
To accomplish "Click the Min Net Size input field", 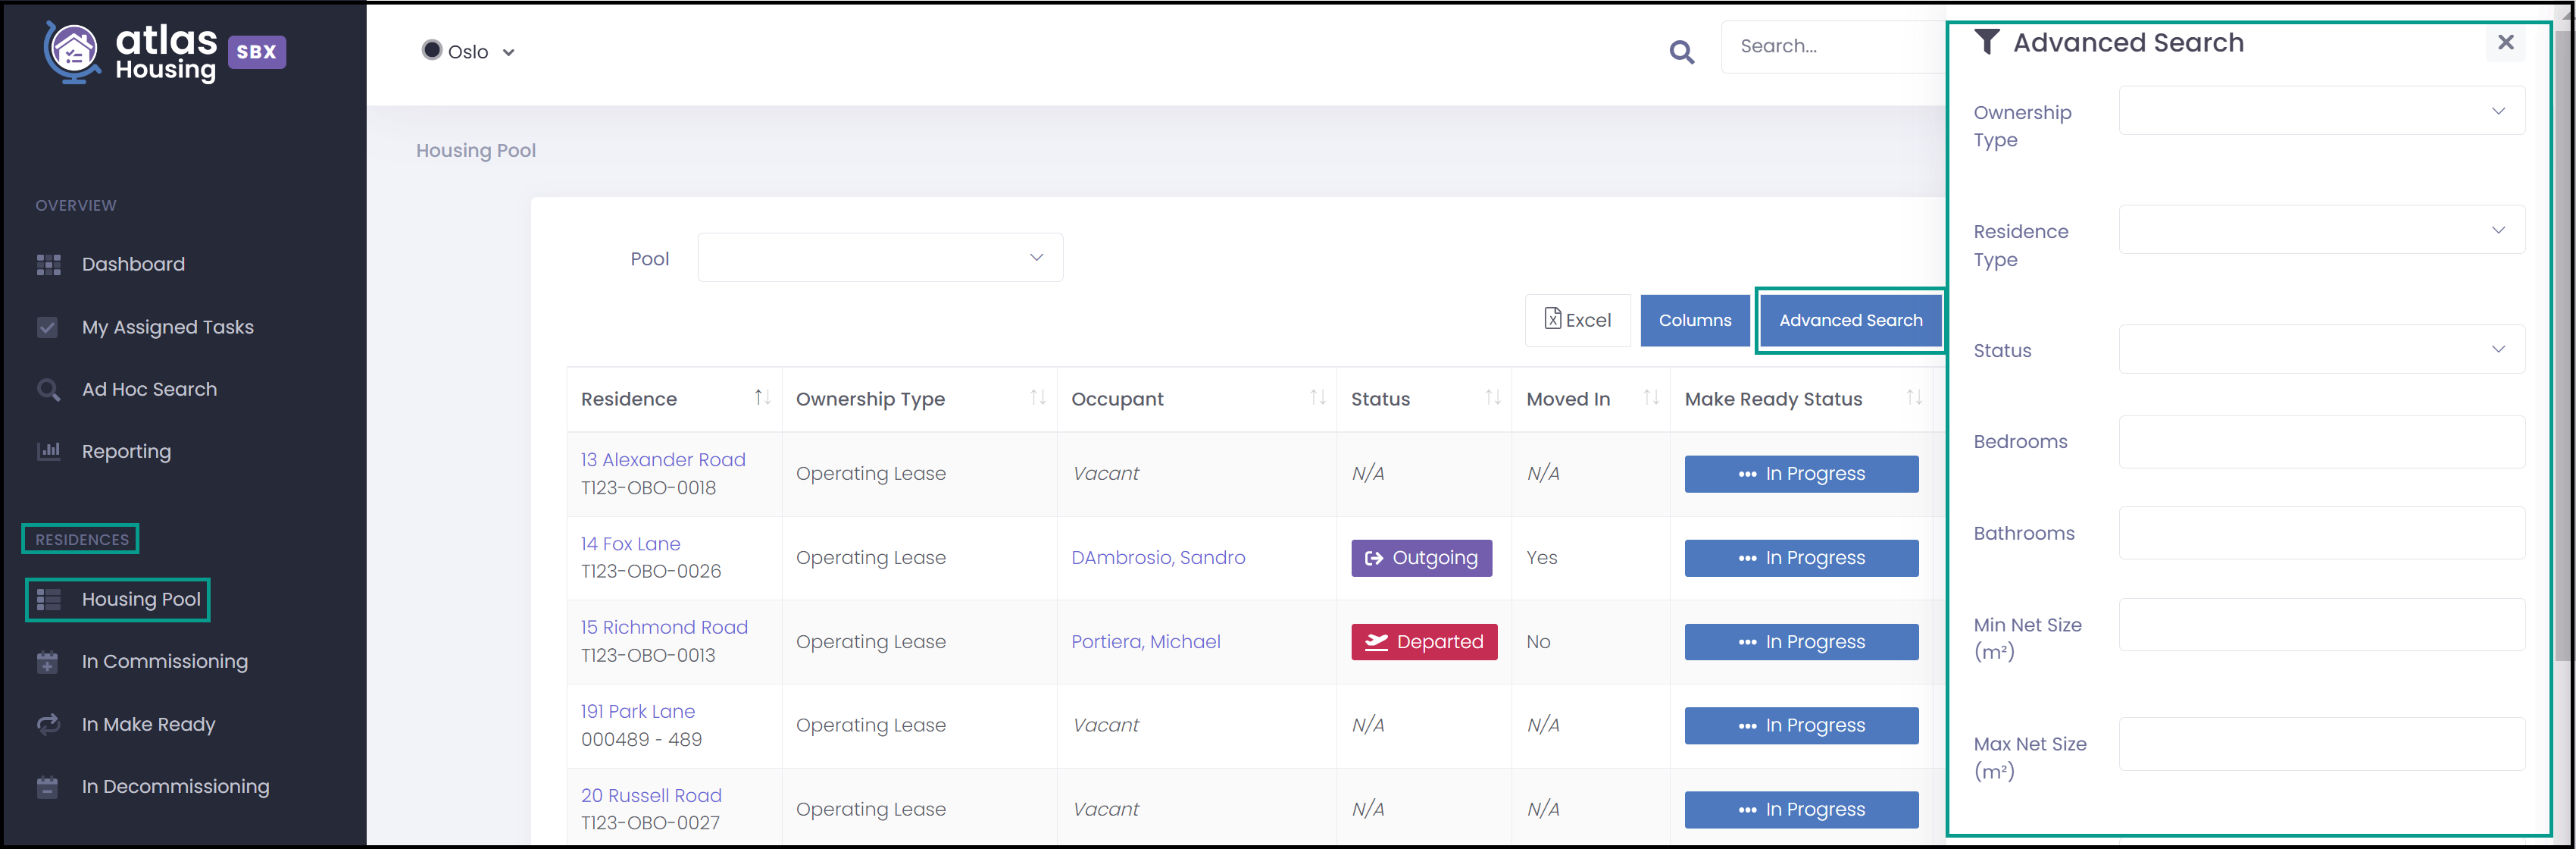I will click(2321, 624).
